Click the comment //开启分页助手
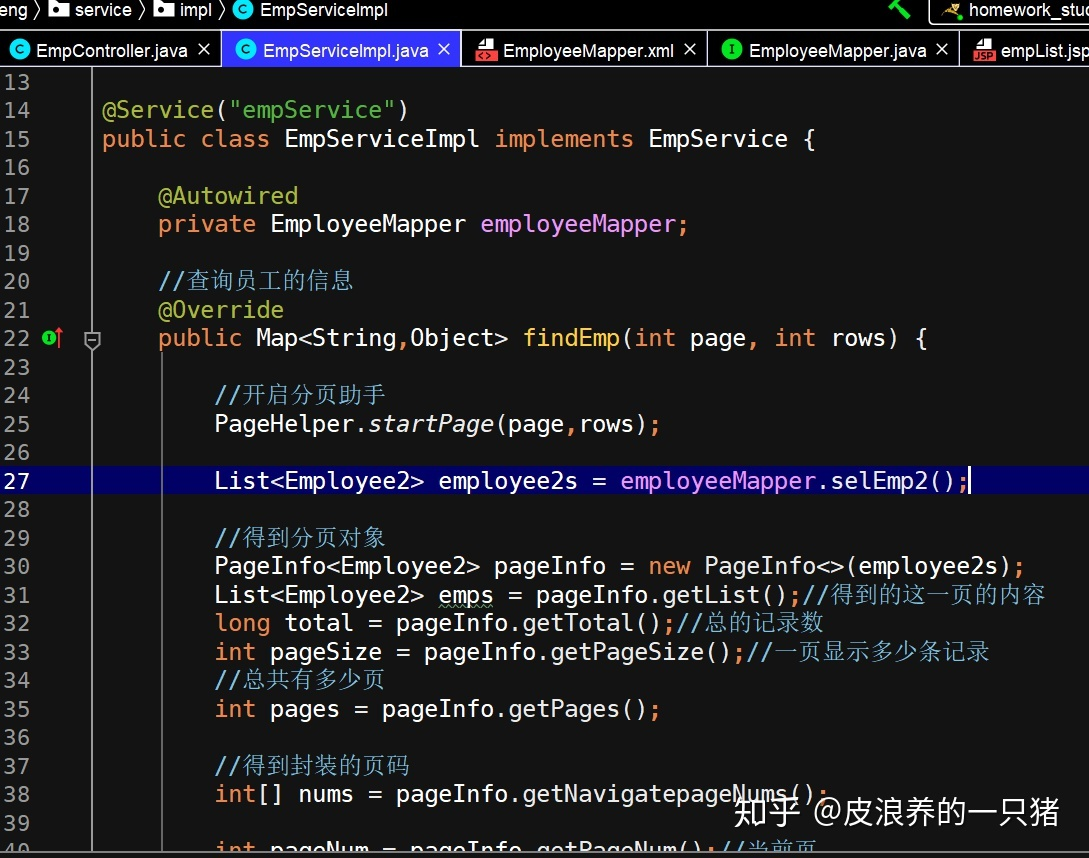This screenshot has height=858, width=1089. coord(299,395)
